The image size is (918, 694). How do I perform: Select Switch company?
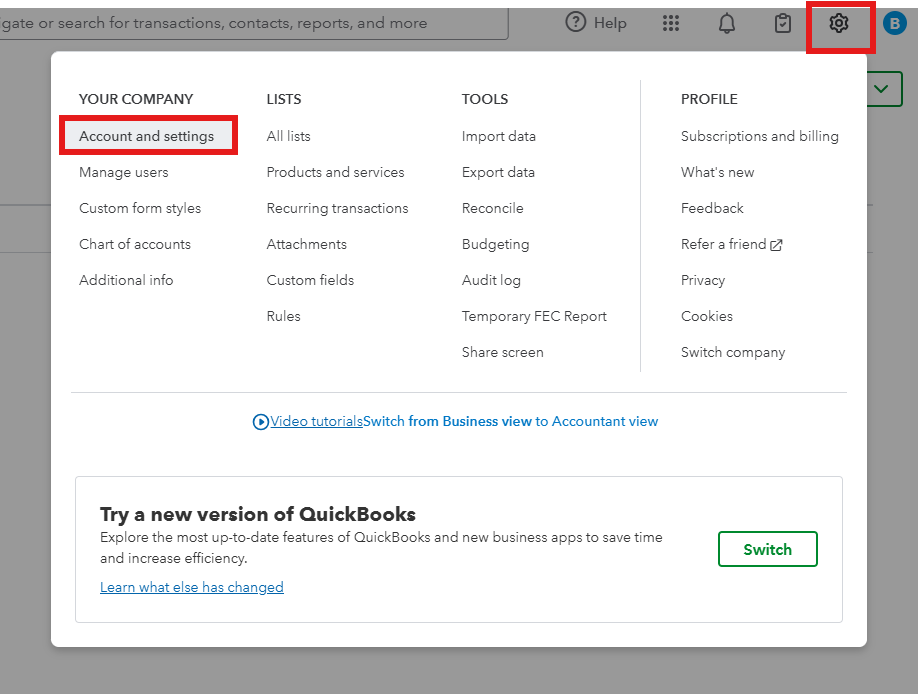[x=733, y=352]
